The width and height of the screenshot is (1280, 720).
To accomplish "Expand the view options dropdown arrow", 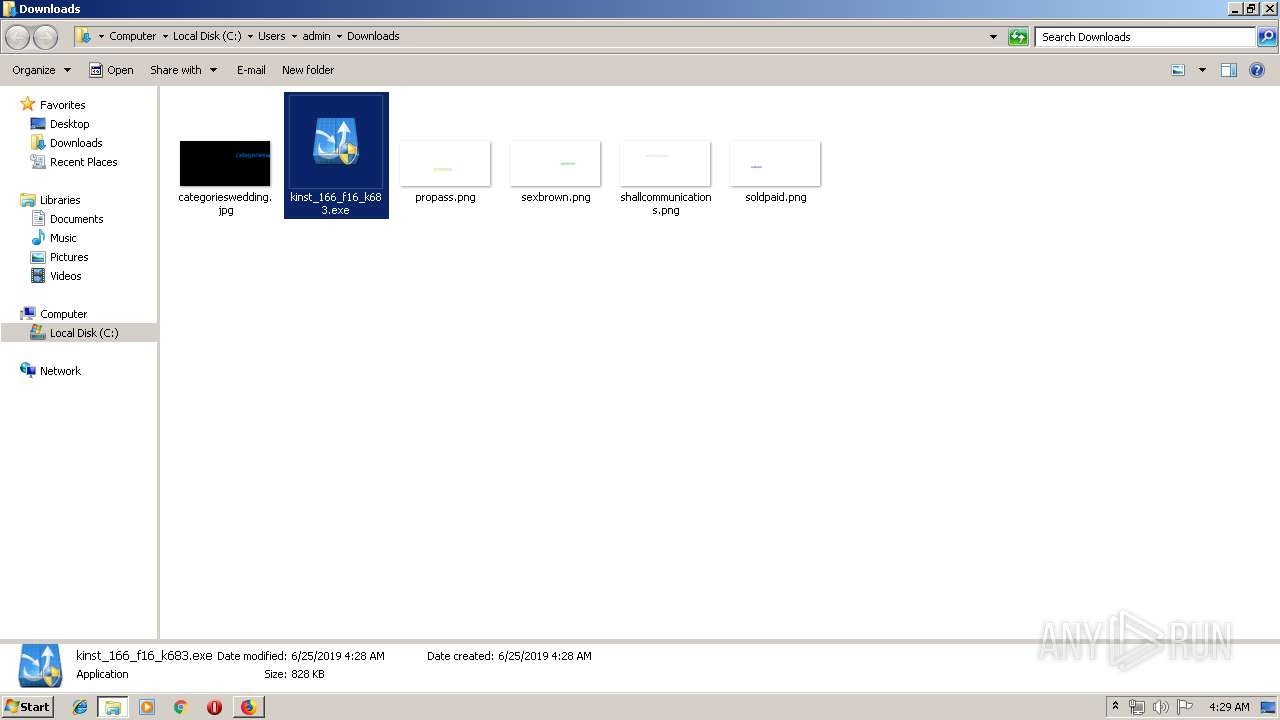I will click(1202, 70).
